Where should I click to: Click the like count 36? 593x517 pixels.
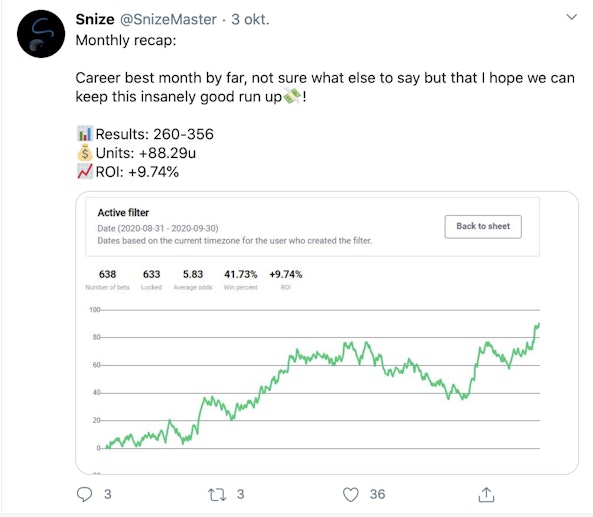pyautogui.click(x=377, y=494)
